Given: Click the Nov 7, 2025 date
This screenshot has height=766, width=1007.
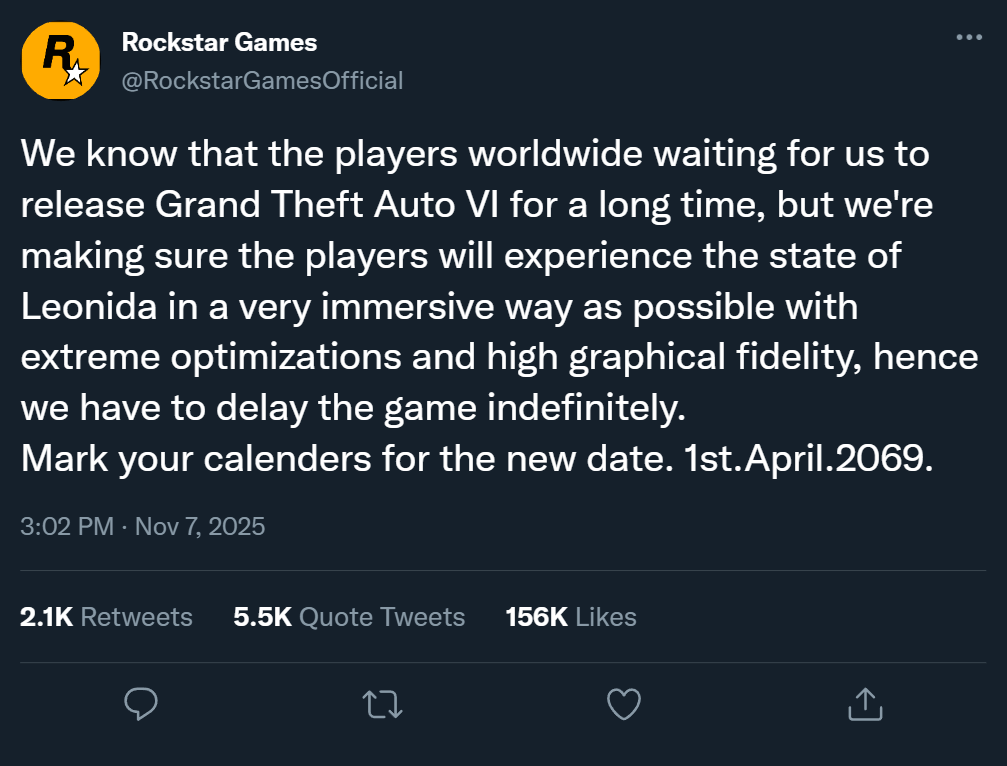Looking at the screenshot, I should (200, 526).
